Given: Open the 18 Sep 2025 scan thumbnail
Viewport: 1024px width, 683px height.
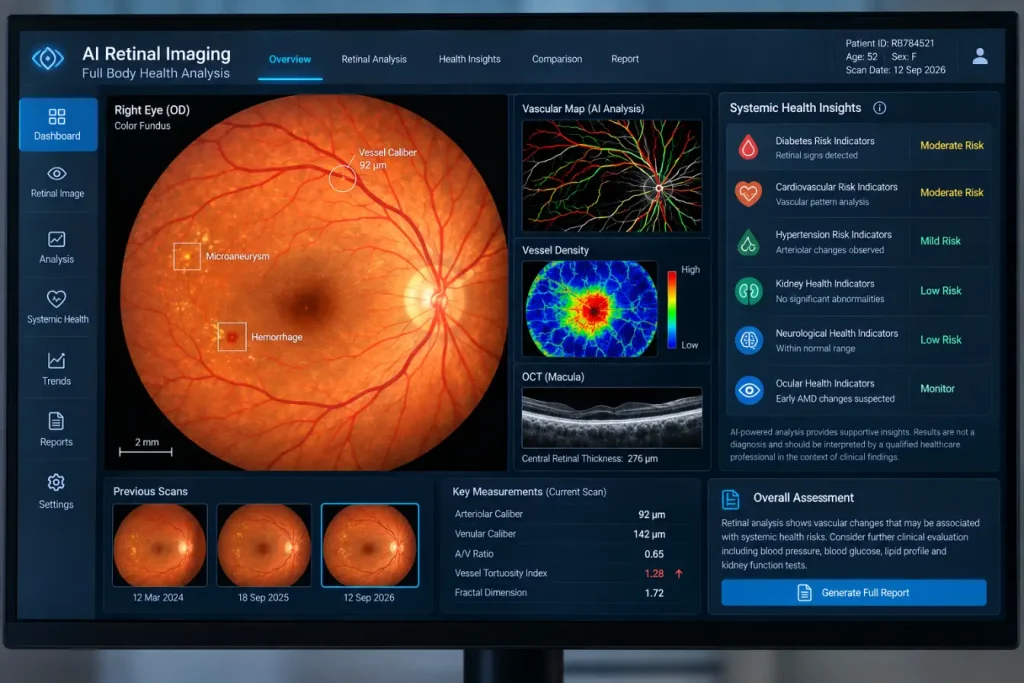Looking at the screenshot, I should [x=264, y=545].
